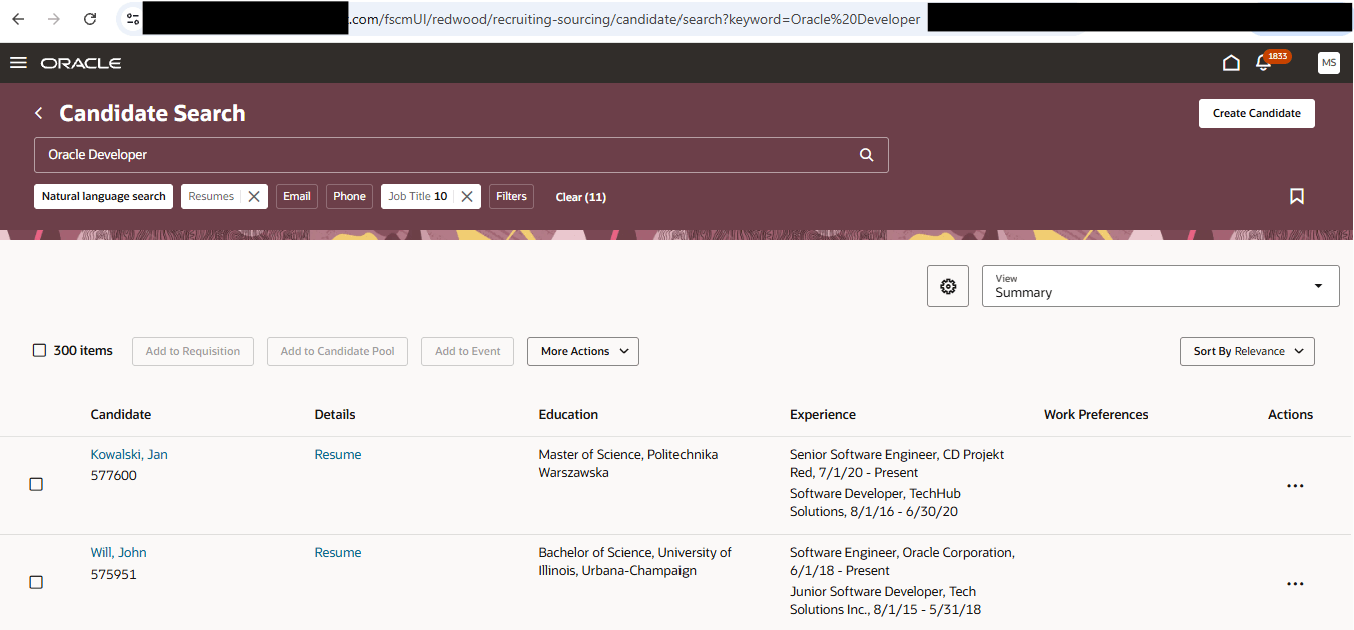Open Resume link for Will, John
Viewport: 1354px width, 630px height.
[338, 552]
